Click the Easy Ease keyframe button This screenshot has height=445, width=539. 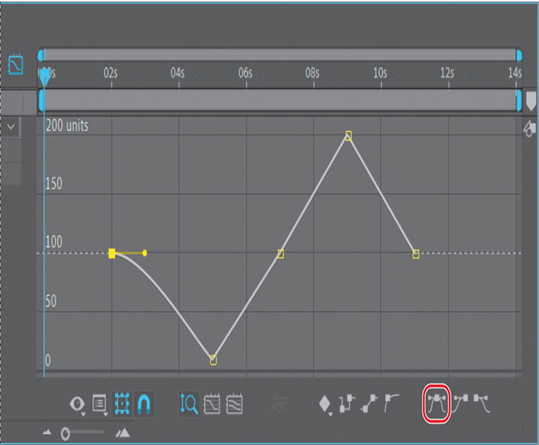pyautogui.click(x=436, y=403)
